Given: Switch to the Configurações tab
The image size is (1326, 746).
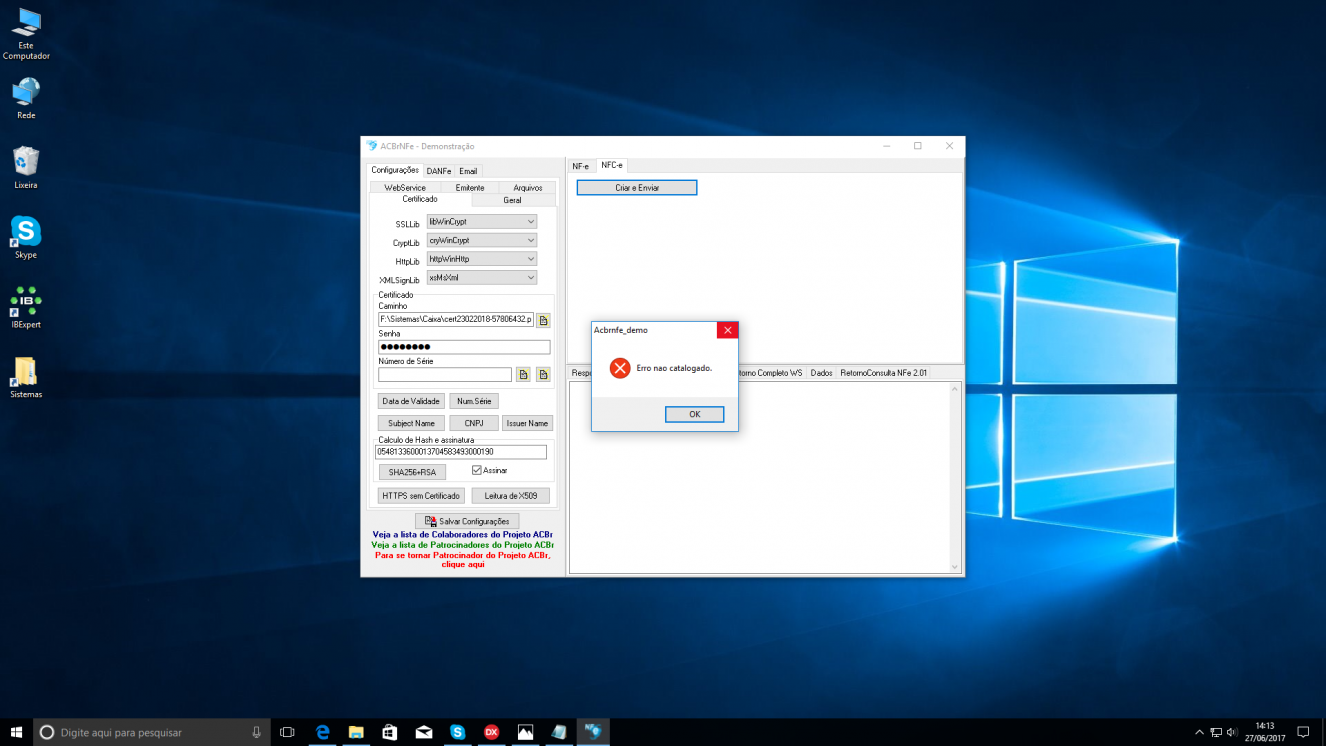Looking at the screenshot, I should coord(395,170).
